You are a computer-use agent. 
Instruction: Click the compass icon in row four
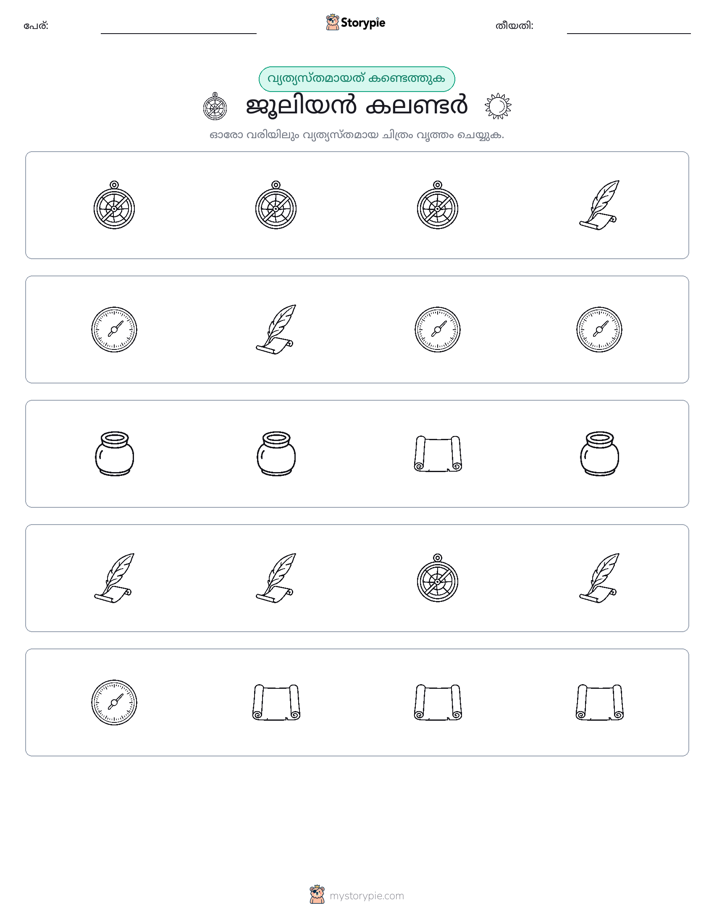coord(438,578)
